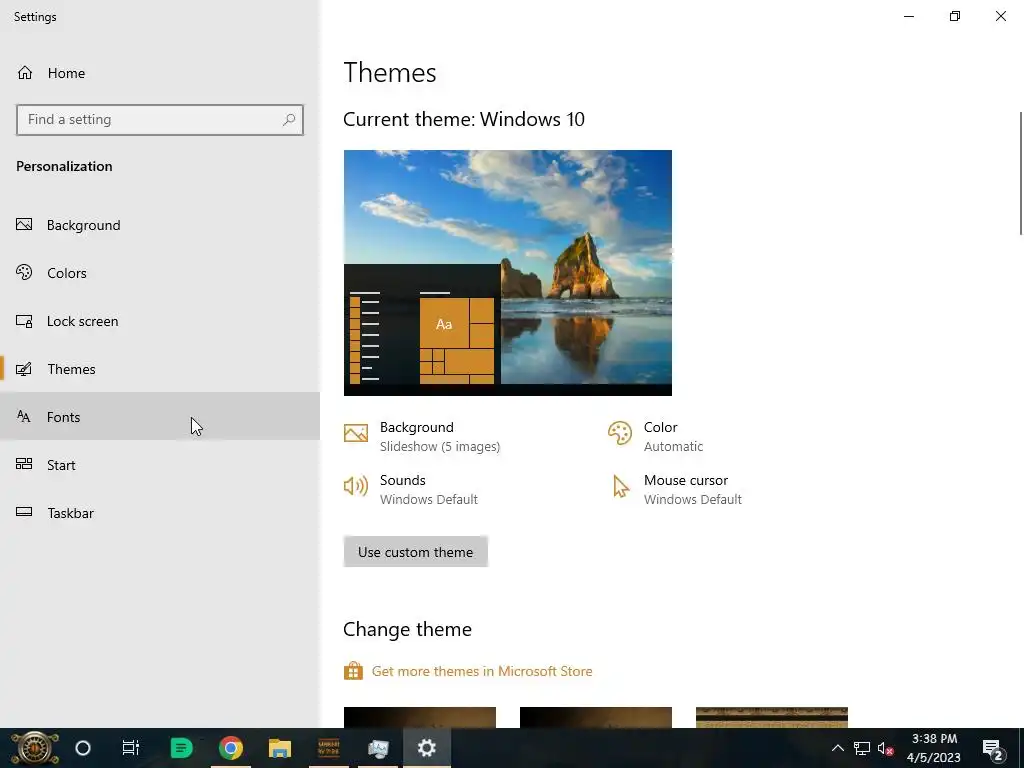The image size is (1024, 768).
Task: Click the Themes brush icon in sidebar
Action: point(24,369)
